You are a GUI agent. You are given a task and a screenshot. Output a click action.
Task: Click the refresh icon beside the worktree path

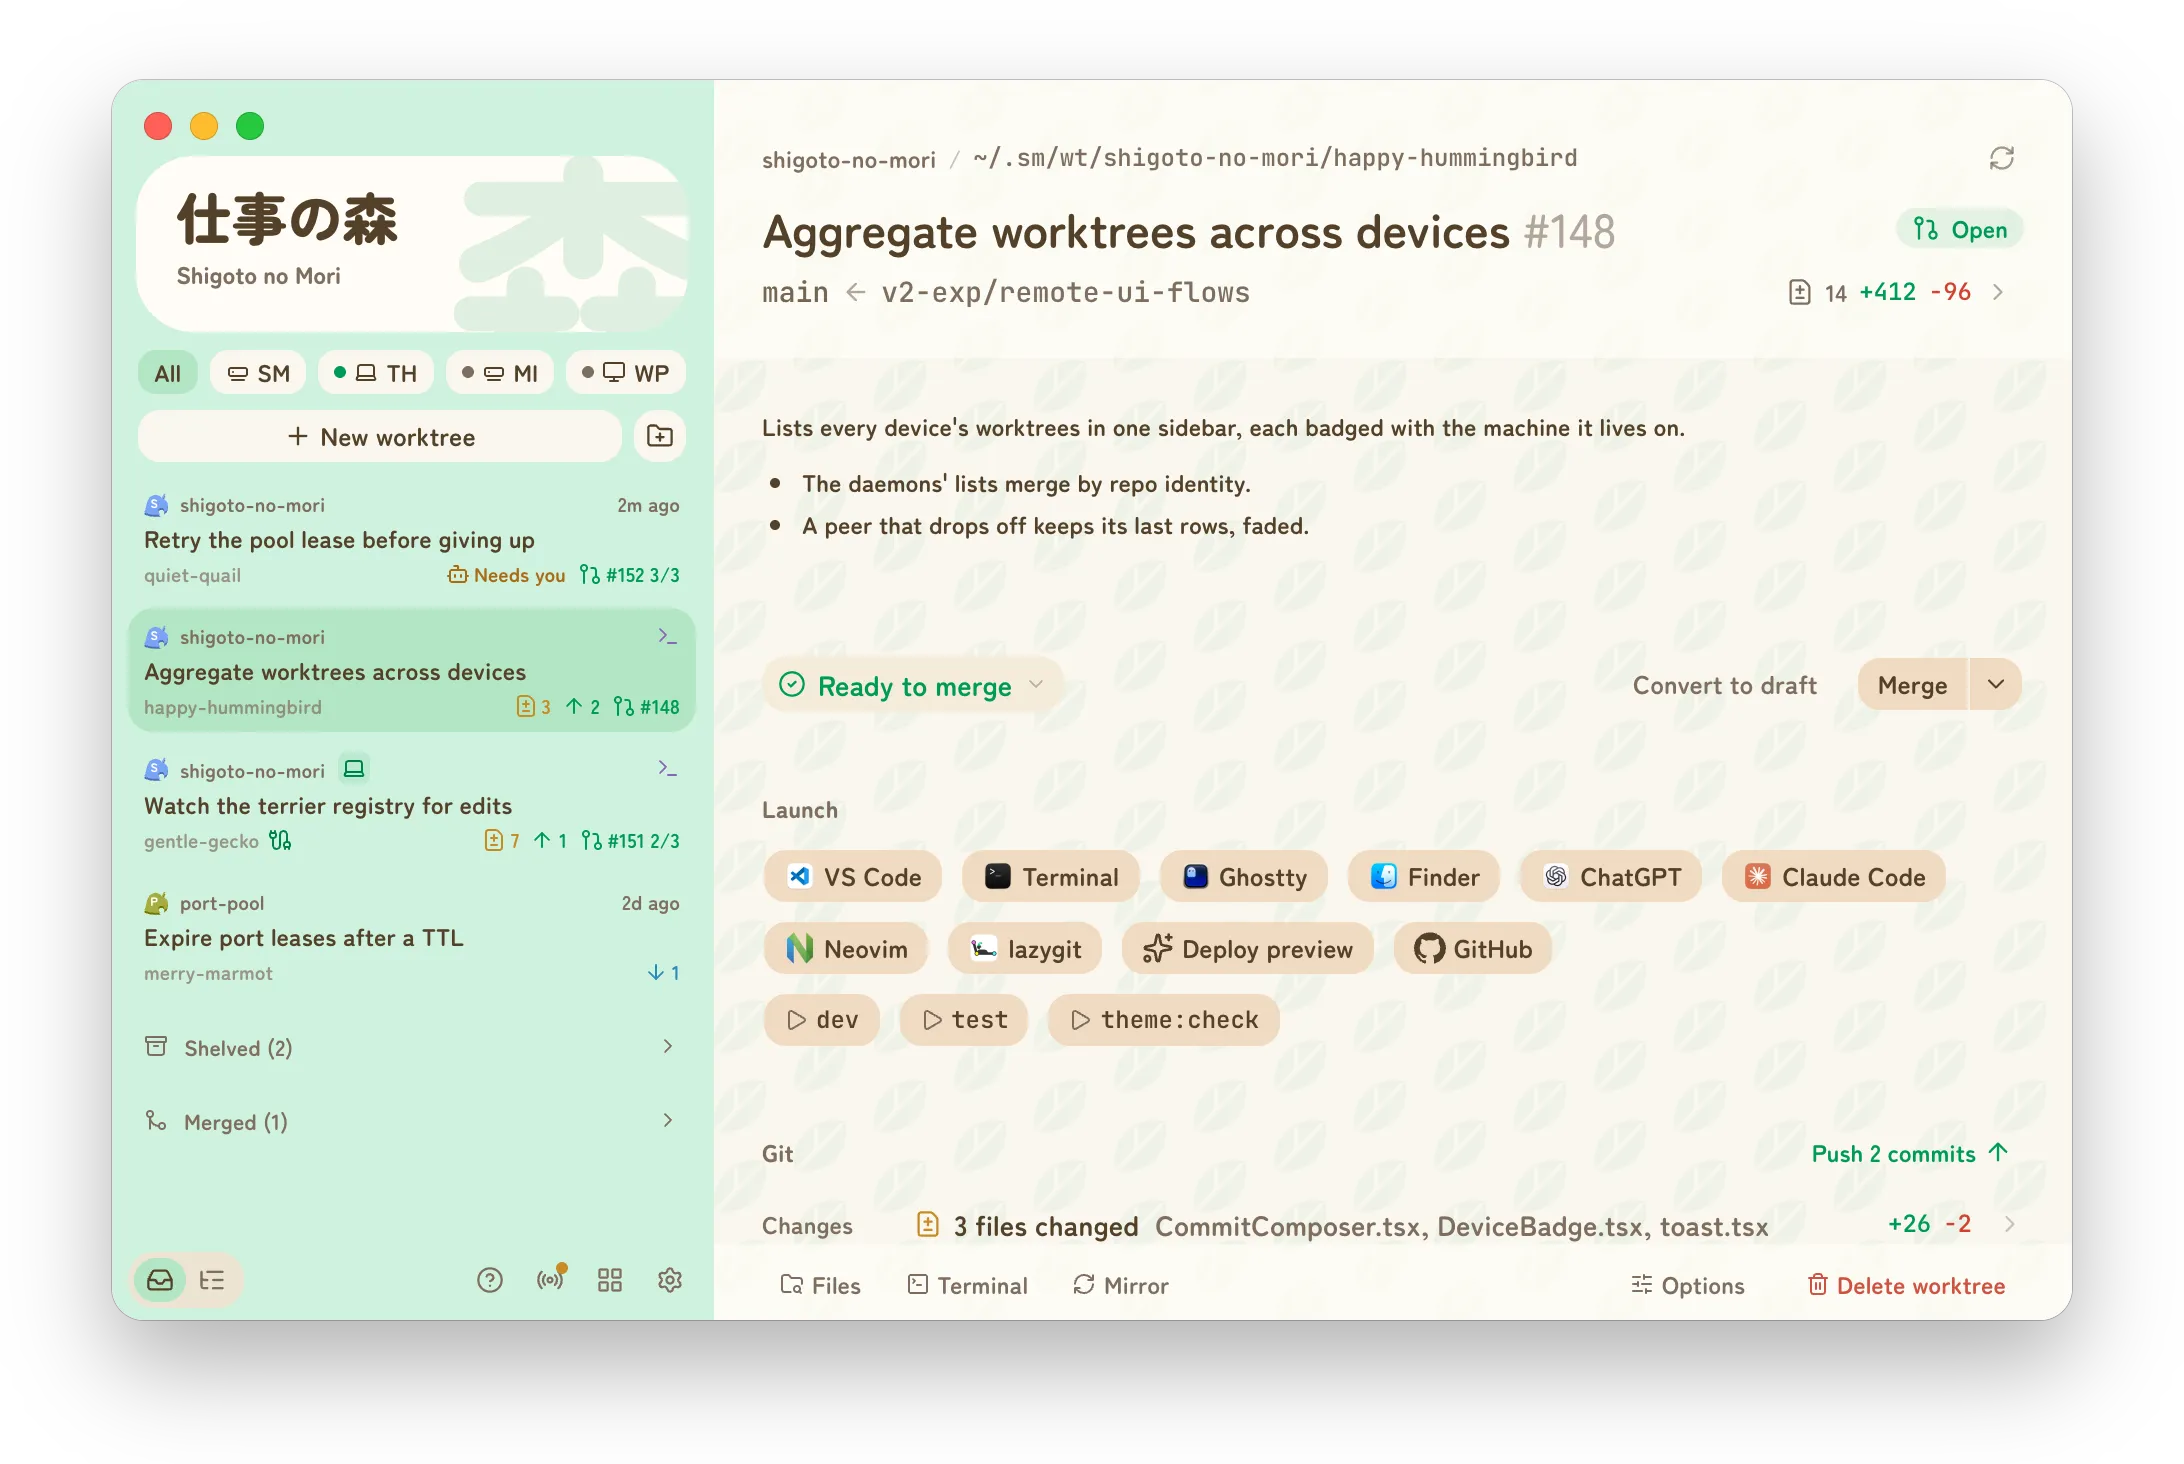2001,158
